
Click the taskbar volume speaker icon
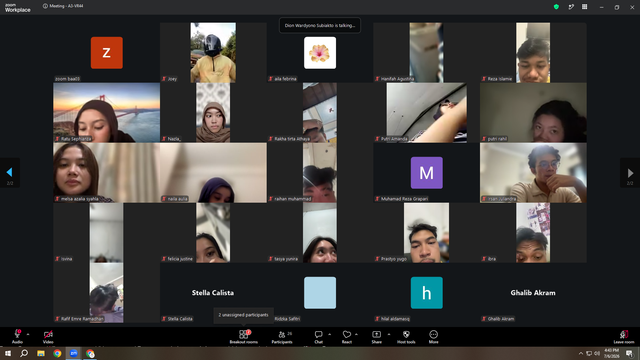pos(597,353)
